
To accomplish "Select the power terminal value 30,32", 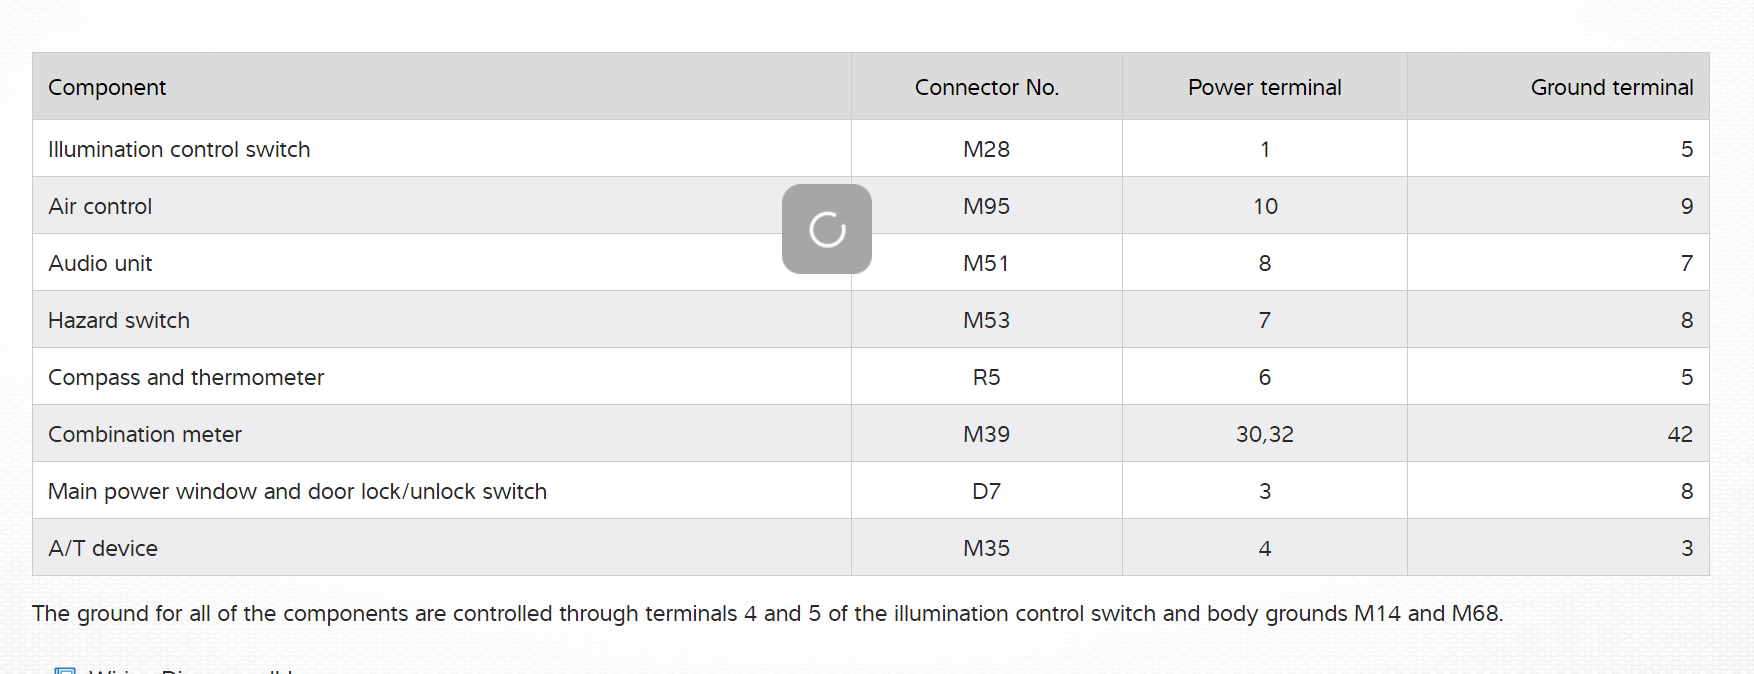I will coord(1264,434).
